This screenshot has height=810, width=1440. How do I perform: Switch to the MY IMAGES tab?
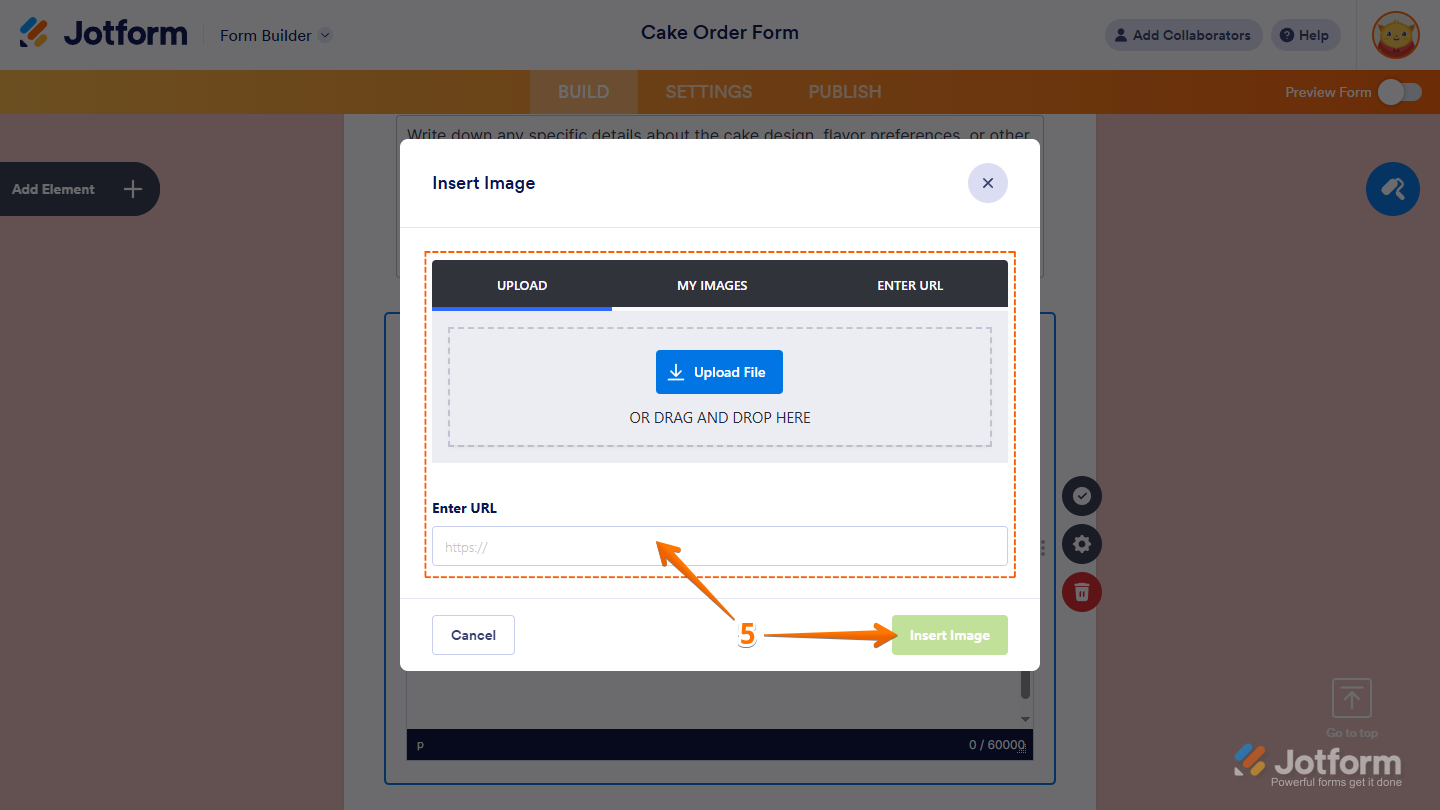[x=712, y=285]
